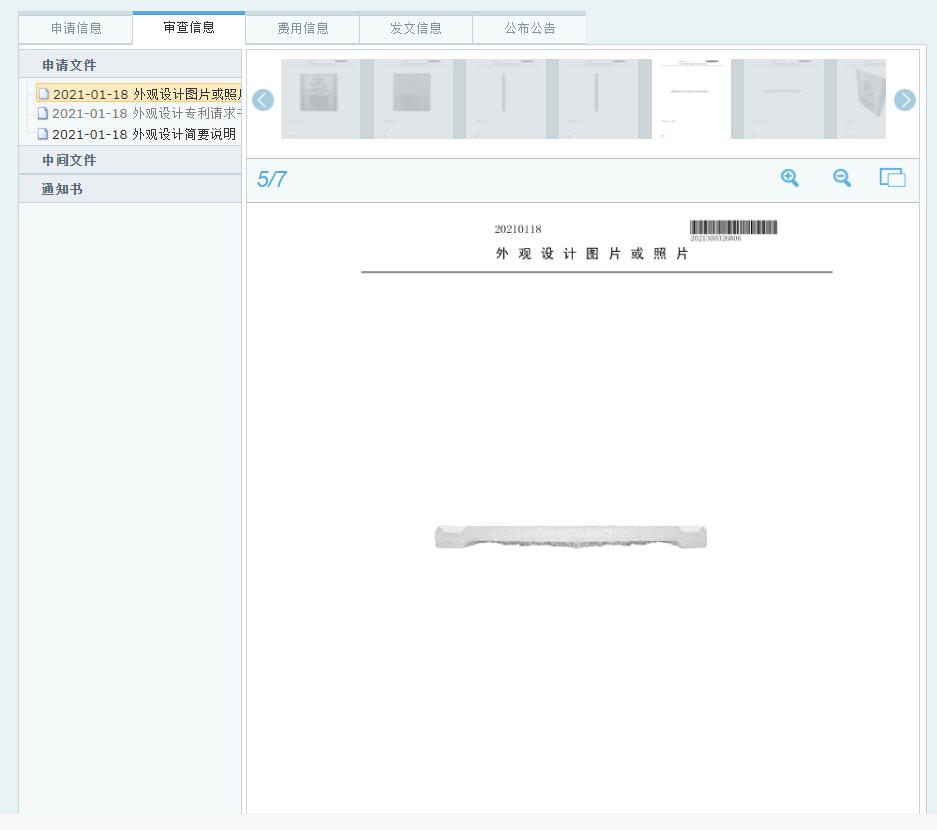Click the zoom out magnifier icon
937x830 pixels.
pyautogui.click(x=842, y=178)
